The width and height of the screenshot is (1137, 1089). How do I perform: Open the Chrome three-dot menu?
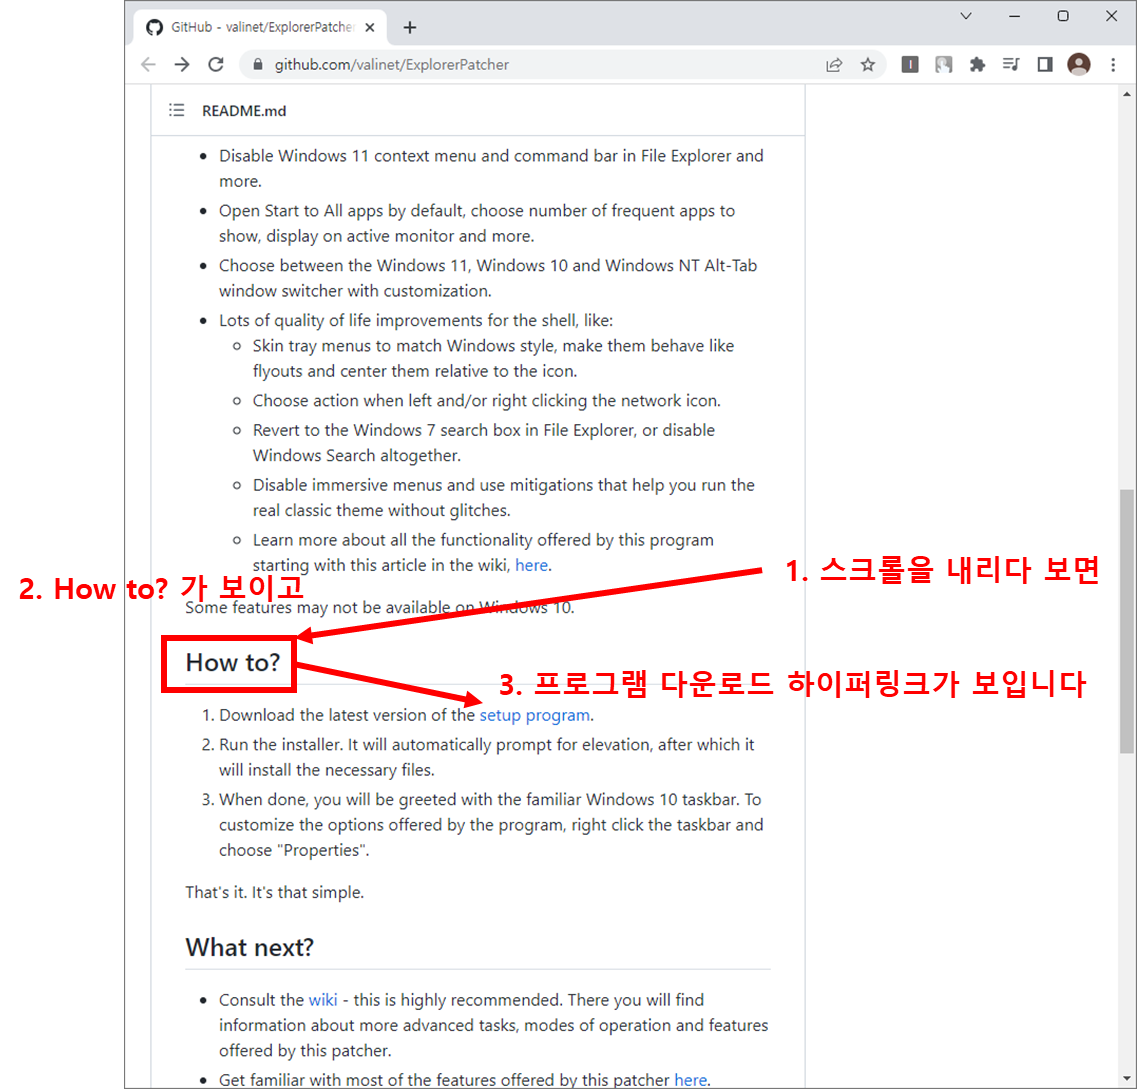(x=1113, y=65)
